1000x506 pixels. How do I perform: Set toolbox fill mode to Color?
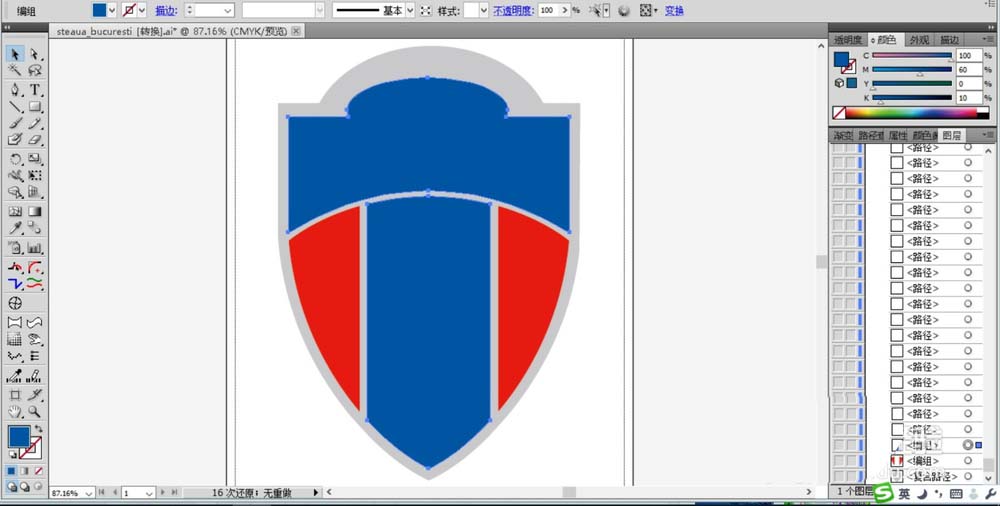[11, 471]
